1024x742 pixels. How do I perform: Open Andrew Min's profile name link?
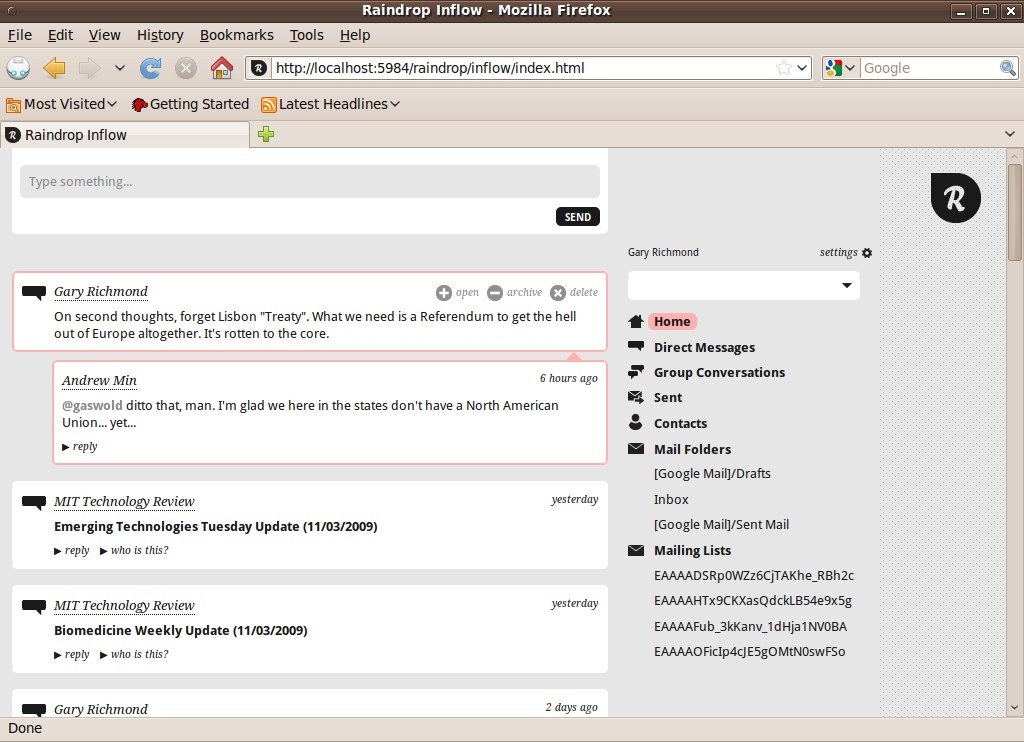click(x=99, y=381)
